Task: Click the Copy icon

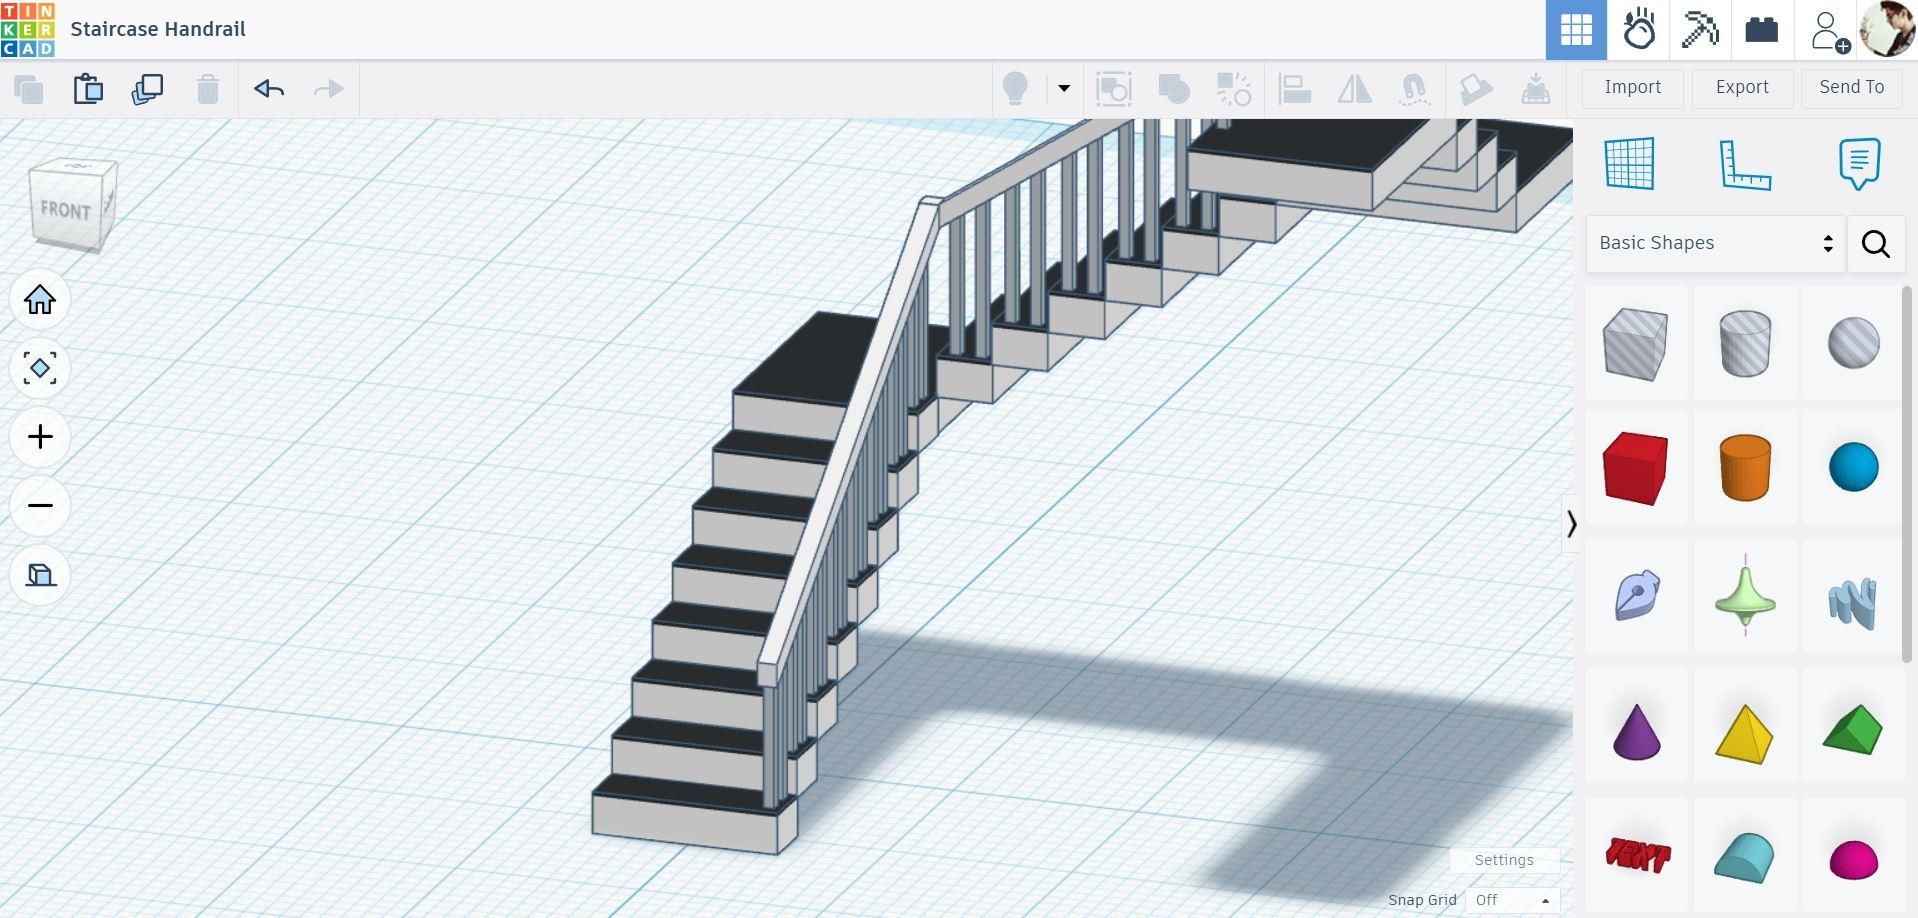Action: (x=29, y=89)
